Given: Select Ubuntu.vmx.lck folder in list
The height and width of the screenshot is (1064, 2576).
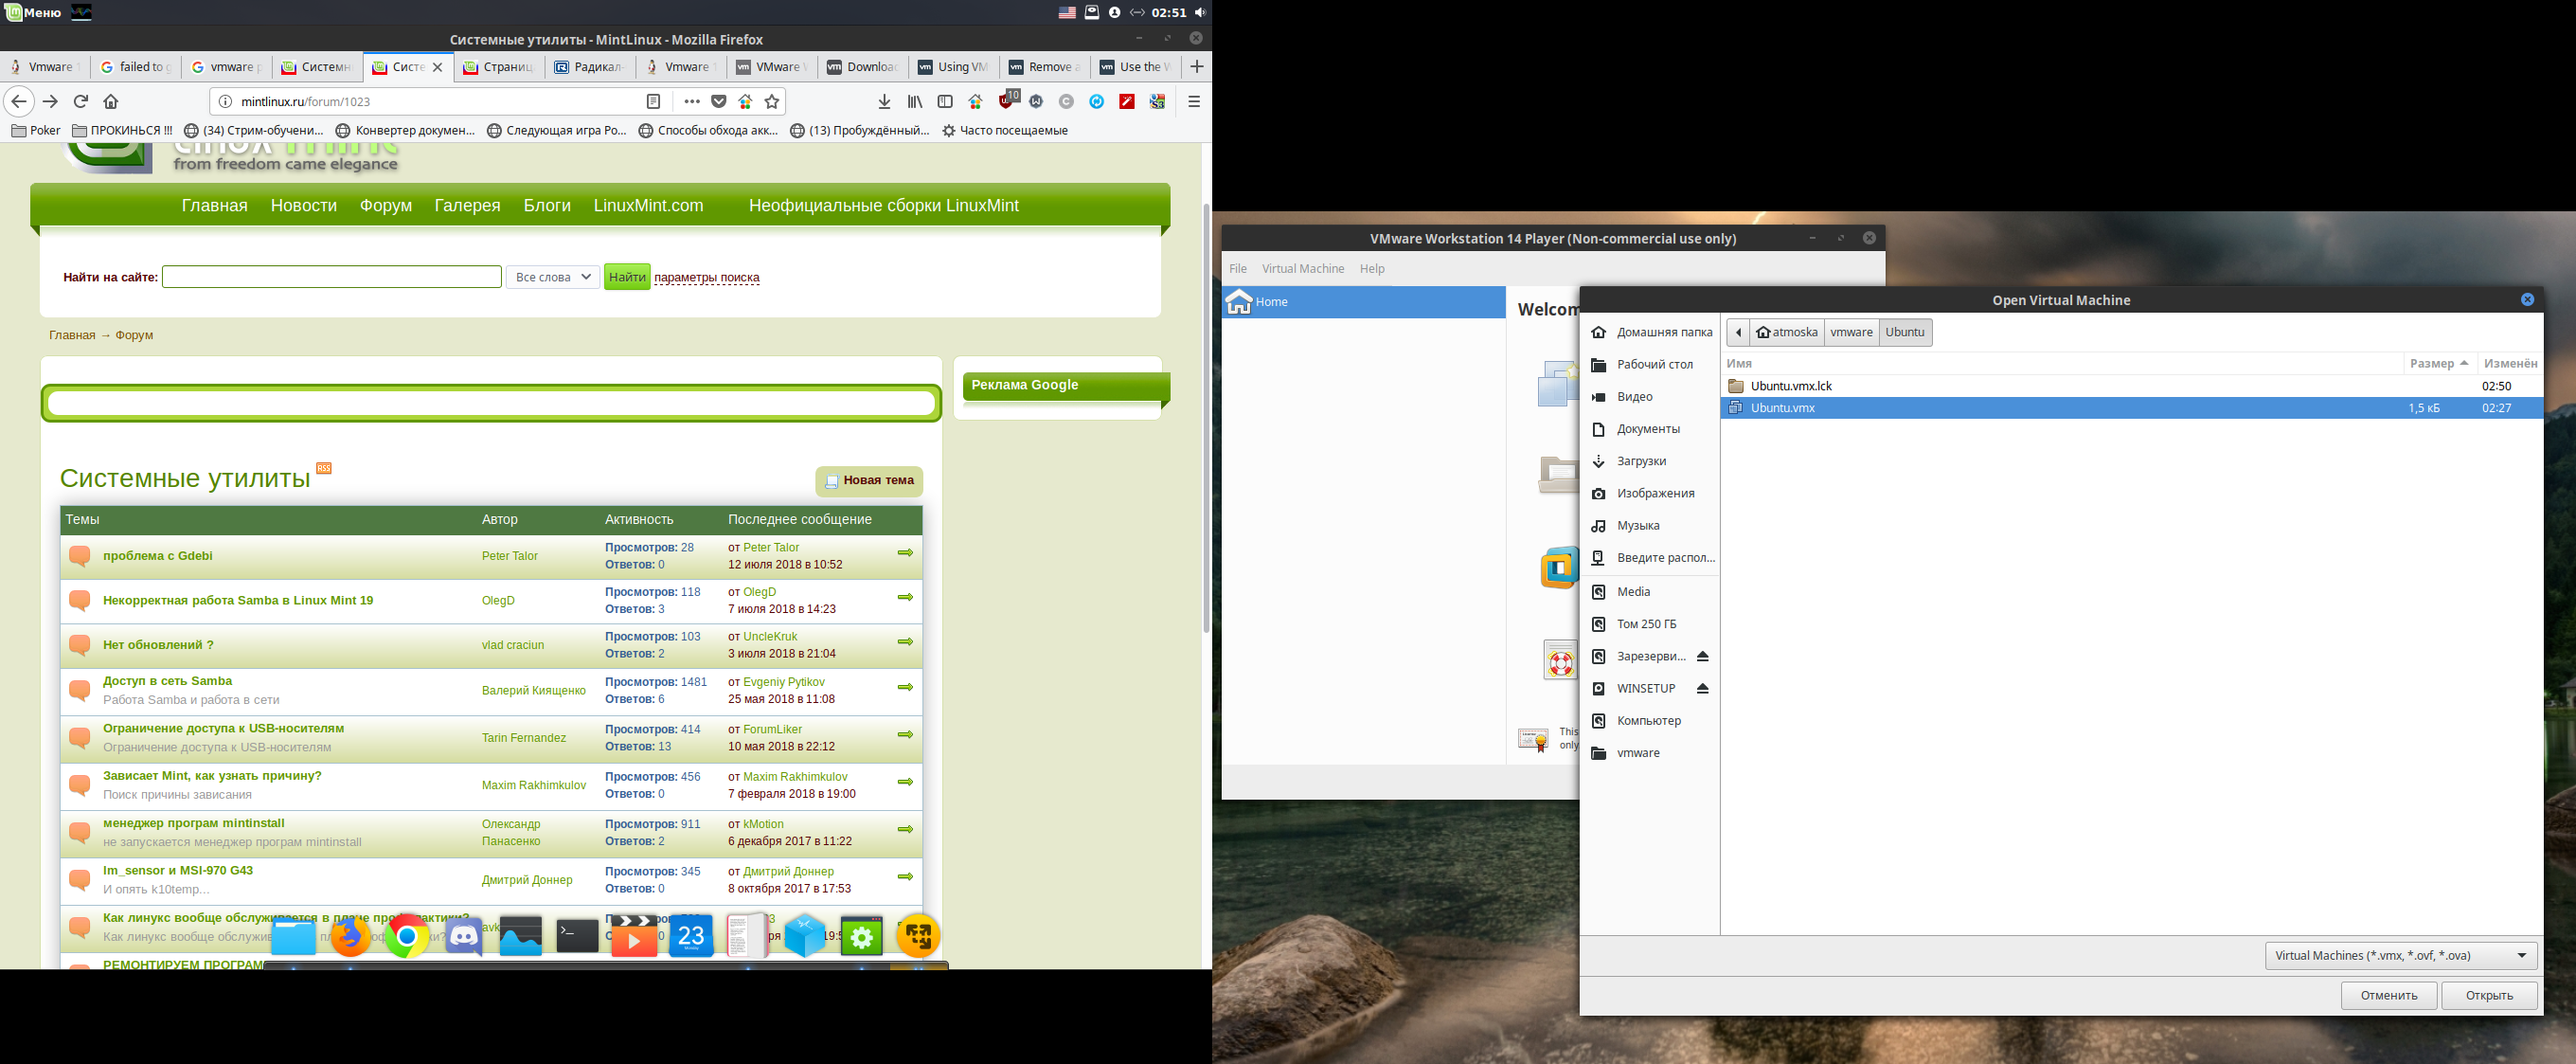Looking at the screenshot, I should (1790, 386).
